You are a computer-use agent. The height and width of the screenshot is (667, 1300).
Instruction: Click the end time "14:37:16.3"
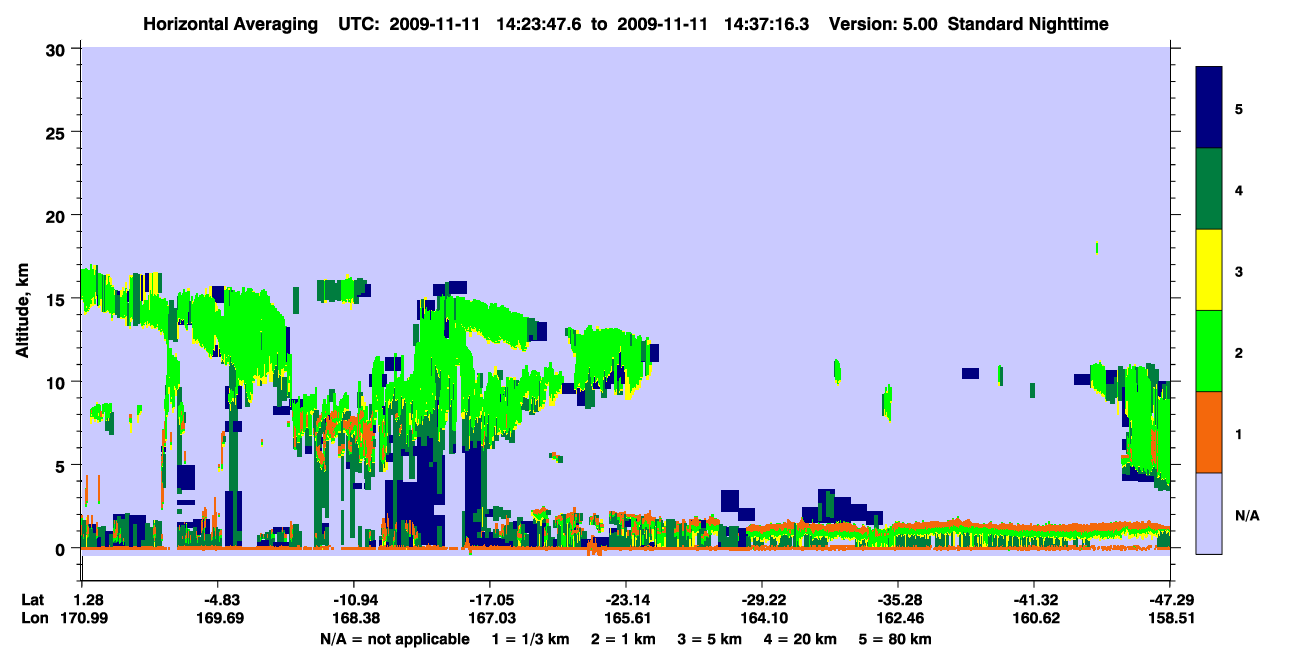(765, 23)
